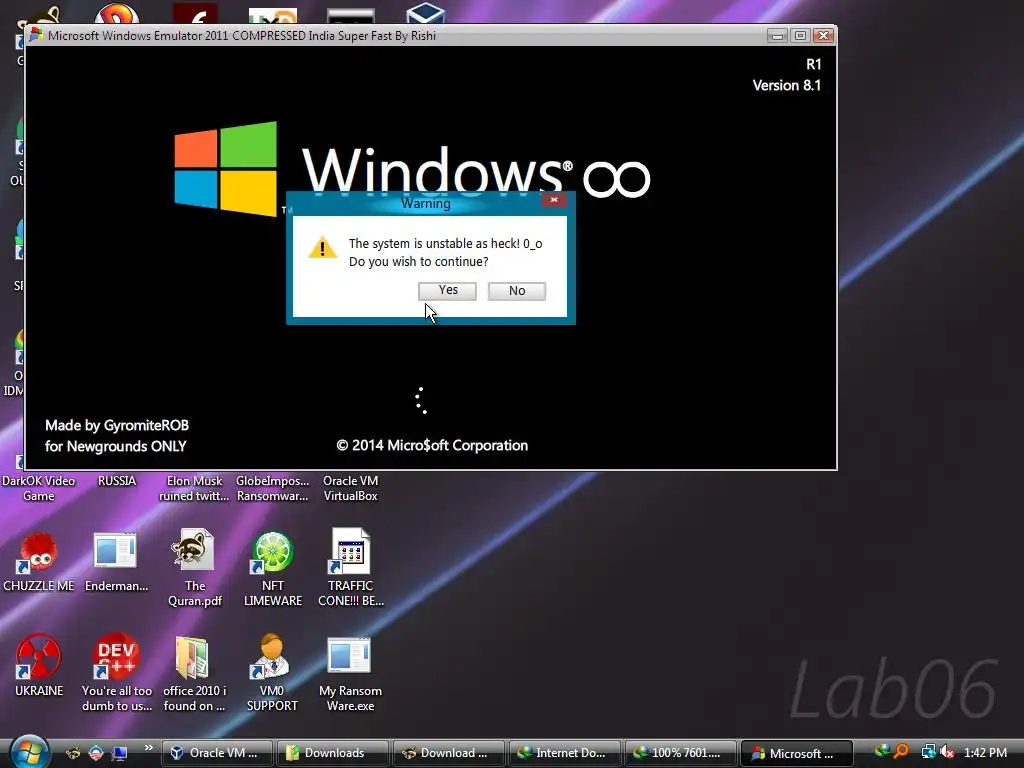This screenshot has width=1024, height=768.
Task: Minimize the Microsoft Windows Emulator window
Action: (x=776, y=36)
